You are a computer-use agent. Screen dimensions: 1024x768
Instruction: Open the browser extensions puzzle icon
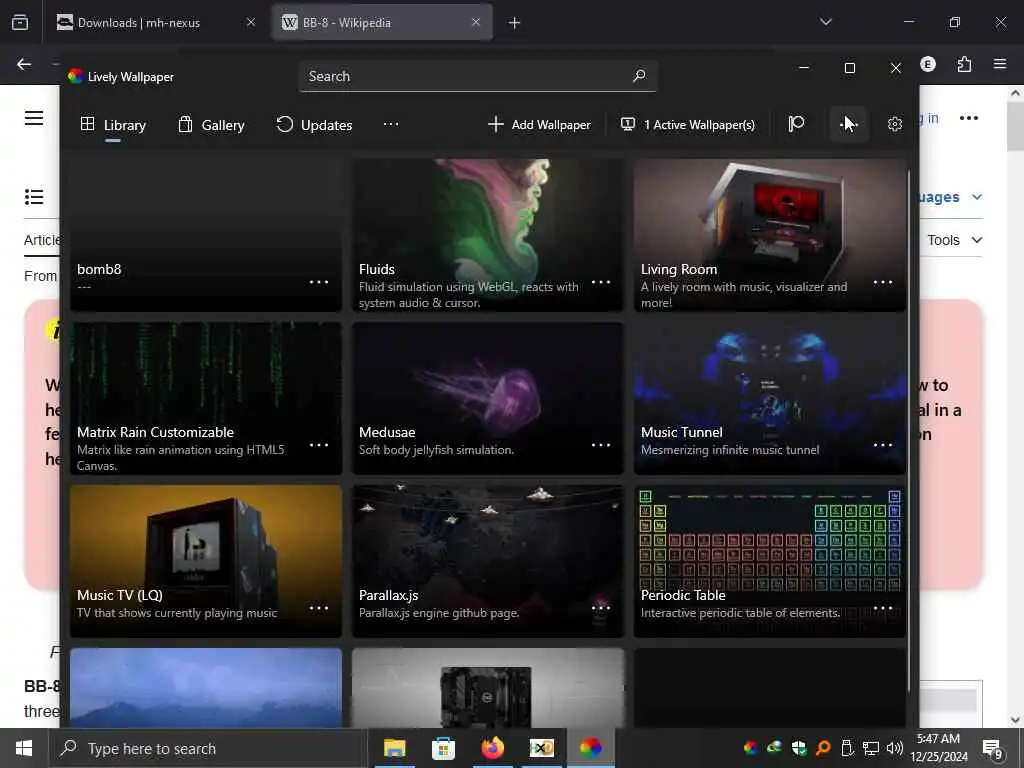[x=964, y=64]
